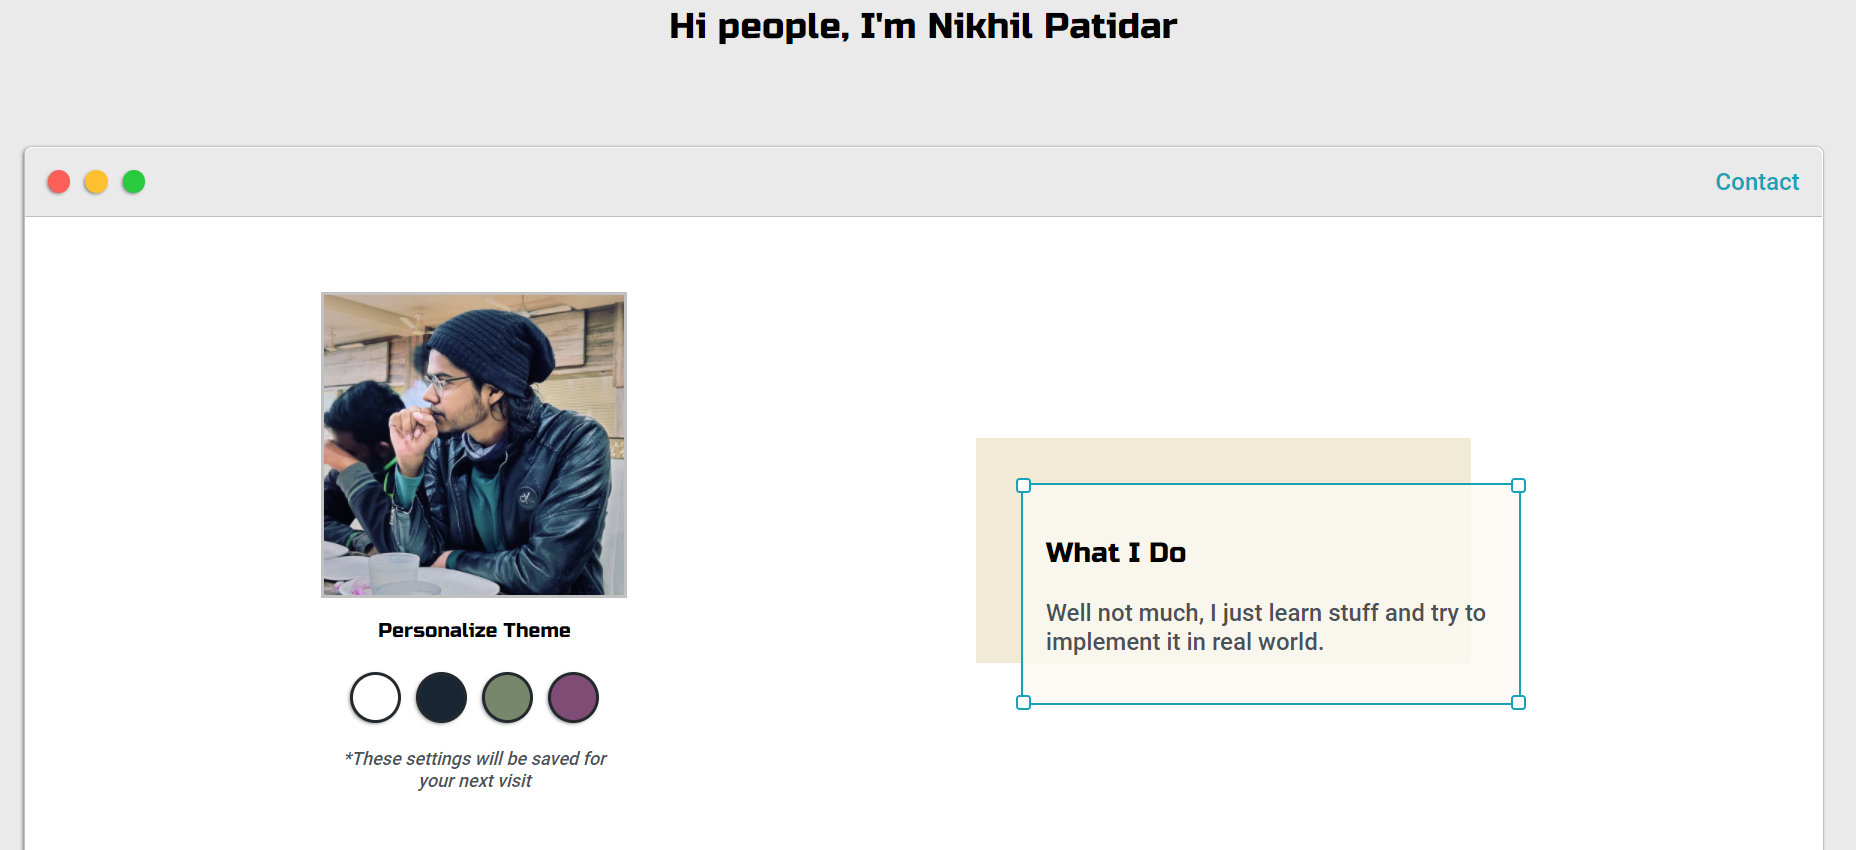Viewport: 1856px width, 850px height.
Task: Click the yellow window dot
Action: [96, 182]
